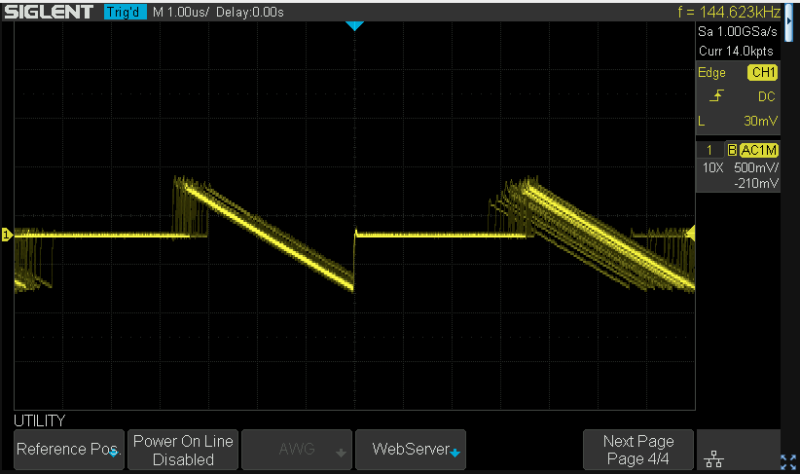Viewport: 800px width, 474px height.
Task: Click the channel 1 ground level marker
Action: [7, 235]
